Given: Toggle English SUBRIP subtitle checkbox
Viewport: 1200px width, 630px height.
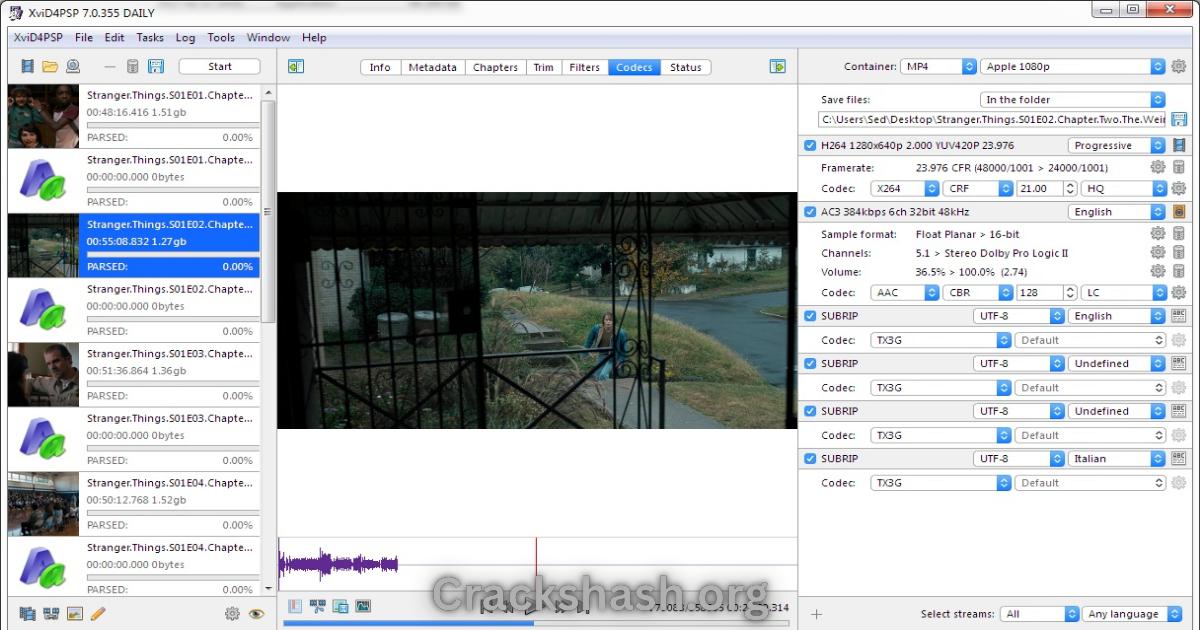Looking at the screenshot, I should point(810,316).
